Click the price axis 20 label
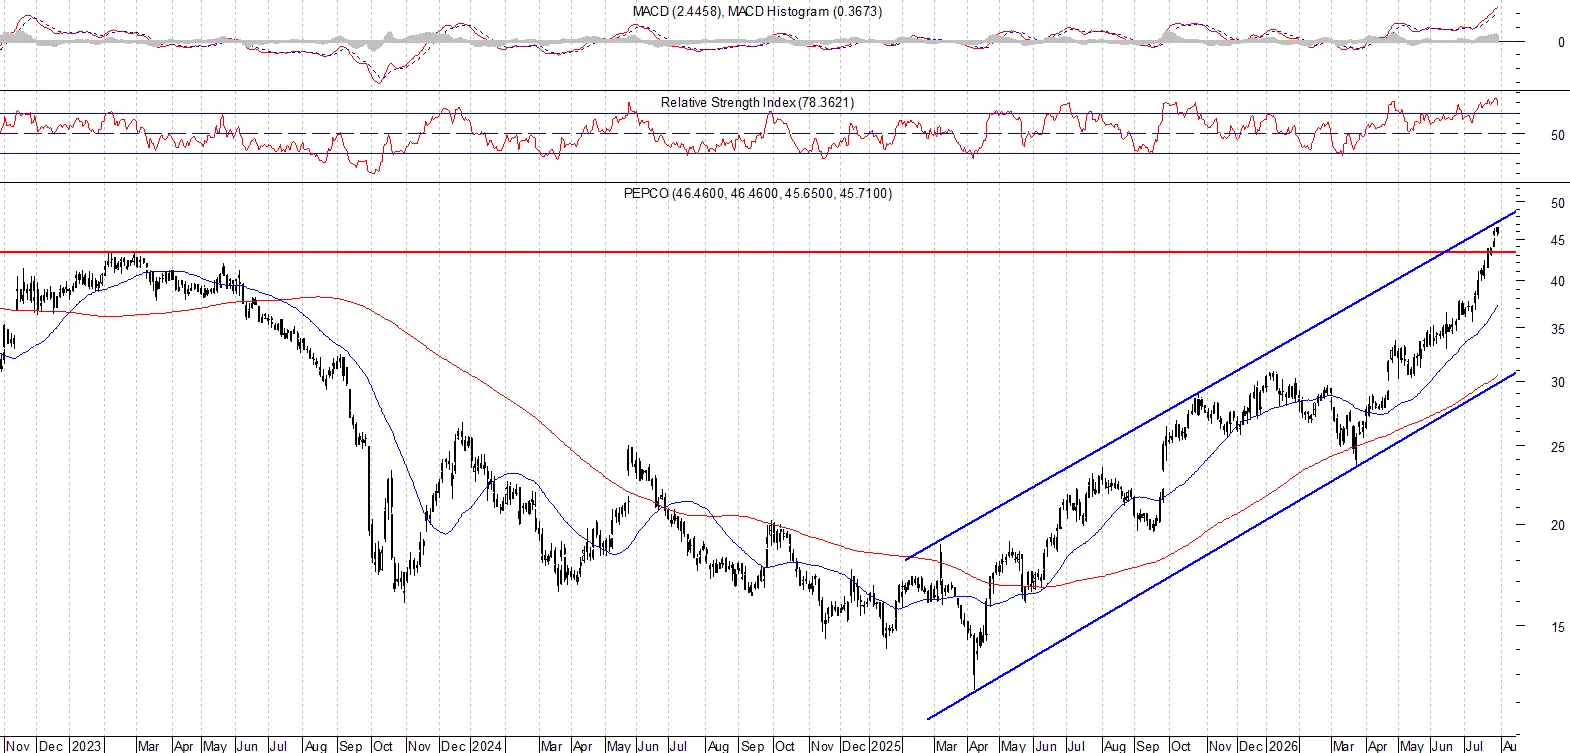The width and height of the screenshot is (1570, 753). [1558, 525]
